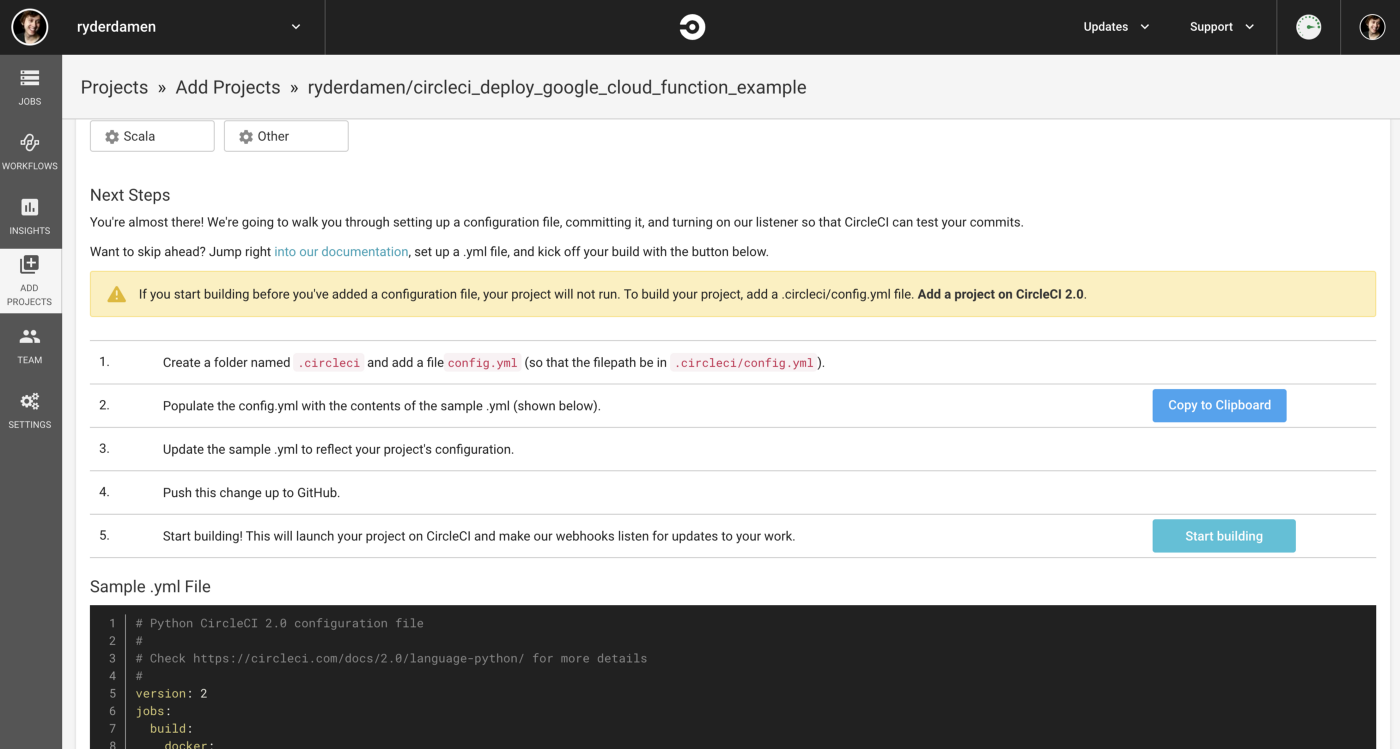
Task: Click the 'Sample .yml File' heading
Action: 150,586
